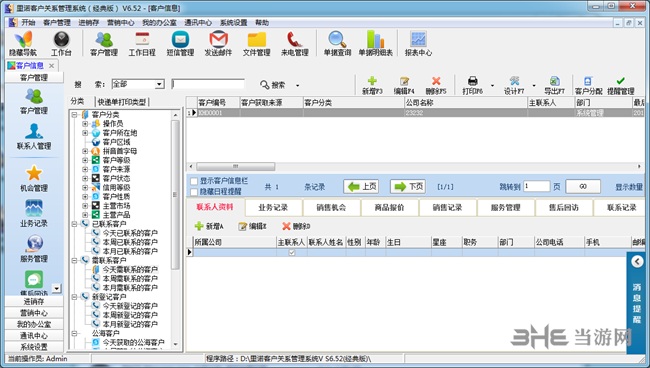Click the 设计F7 design icon

tap(514, 85)
